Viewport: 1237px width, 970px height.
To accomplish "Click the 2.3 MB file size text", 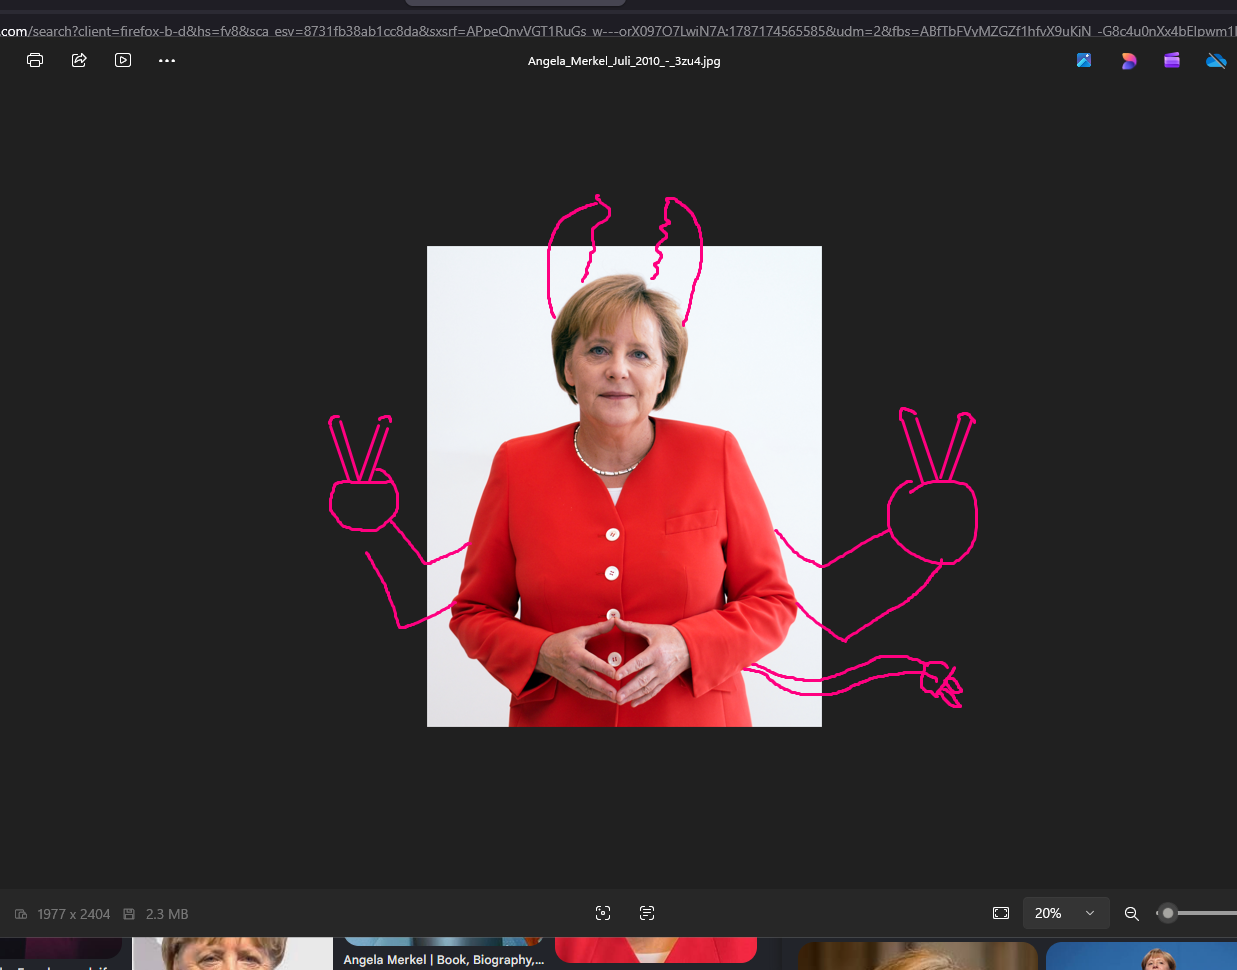I will tap(167, 914).
